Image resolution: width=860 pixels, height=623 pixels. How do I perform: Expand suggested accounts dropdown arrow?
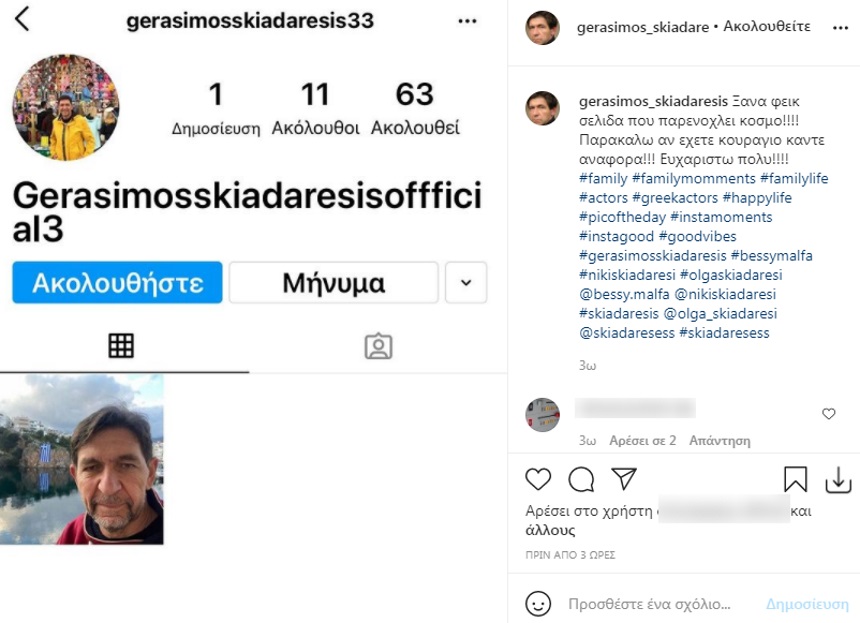click(x=466, y=282)
